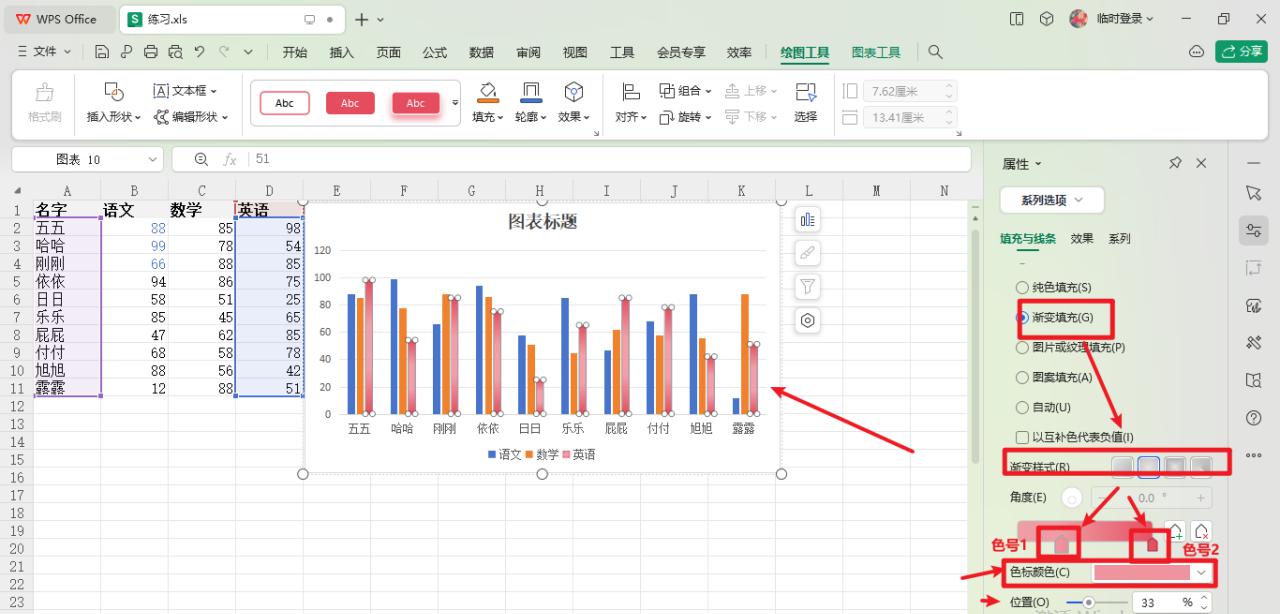
Task: Switch to 效果 tab in properties panel
Action: click(x=1081, y=239)
